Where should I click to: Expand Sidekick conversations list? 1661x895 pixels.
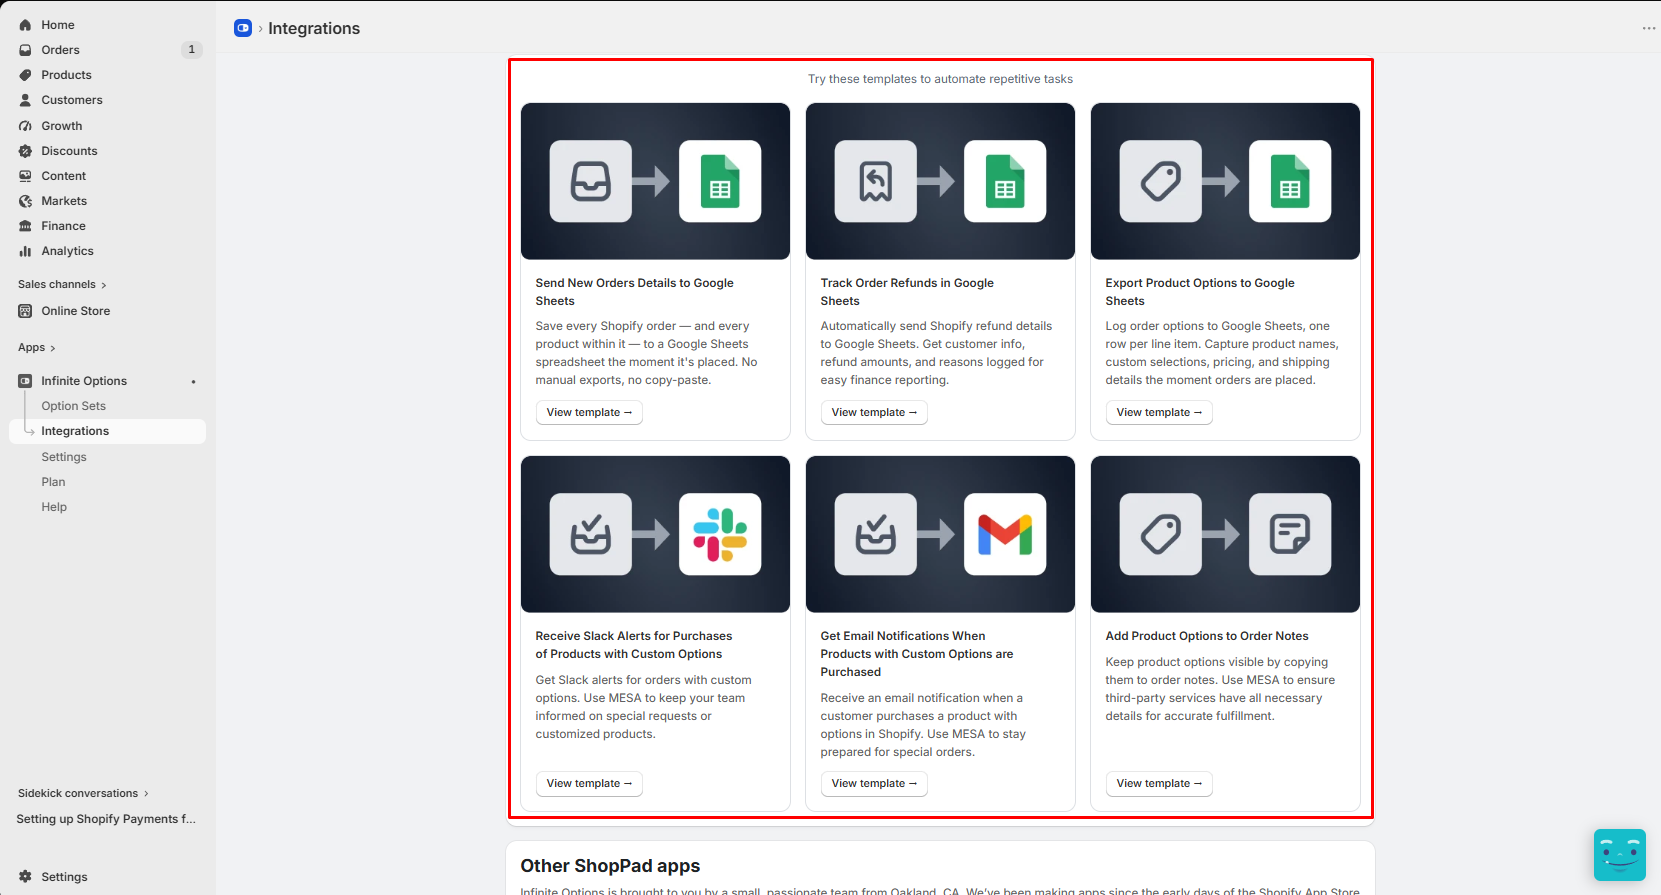click(x=83, y=794)
